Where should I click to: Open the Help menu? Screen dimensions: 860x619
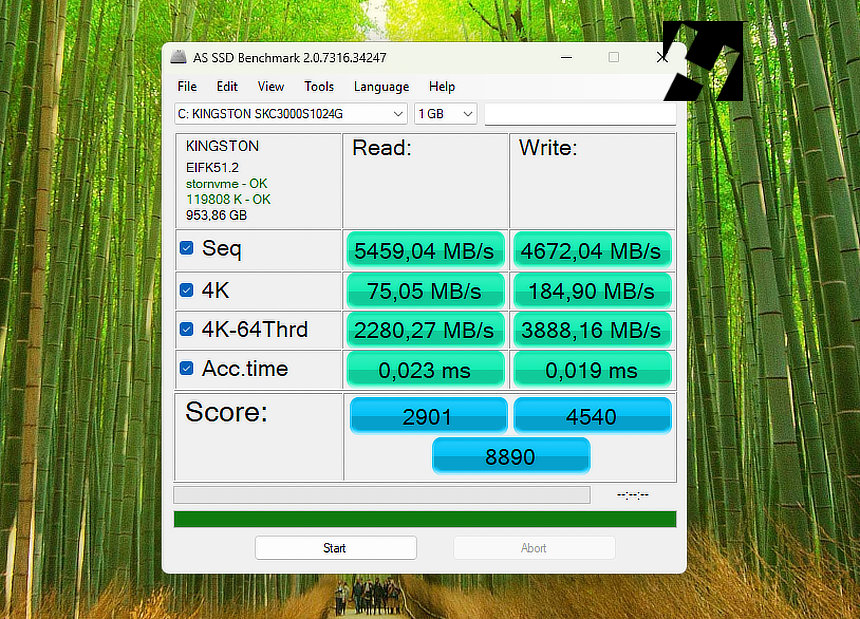click(442, 87)
